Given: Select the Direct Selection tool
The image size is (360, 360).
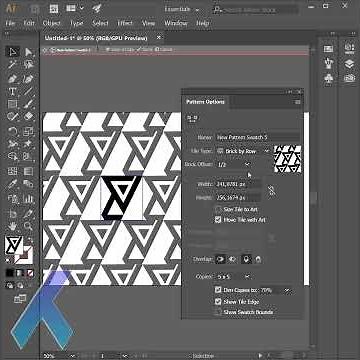Looking at the screenshot, I should 29,52.
